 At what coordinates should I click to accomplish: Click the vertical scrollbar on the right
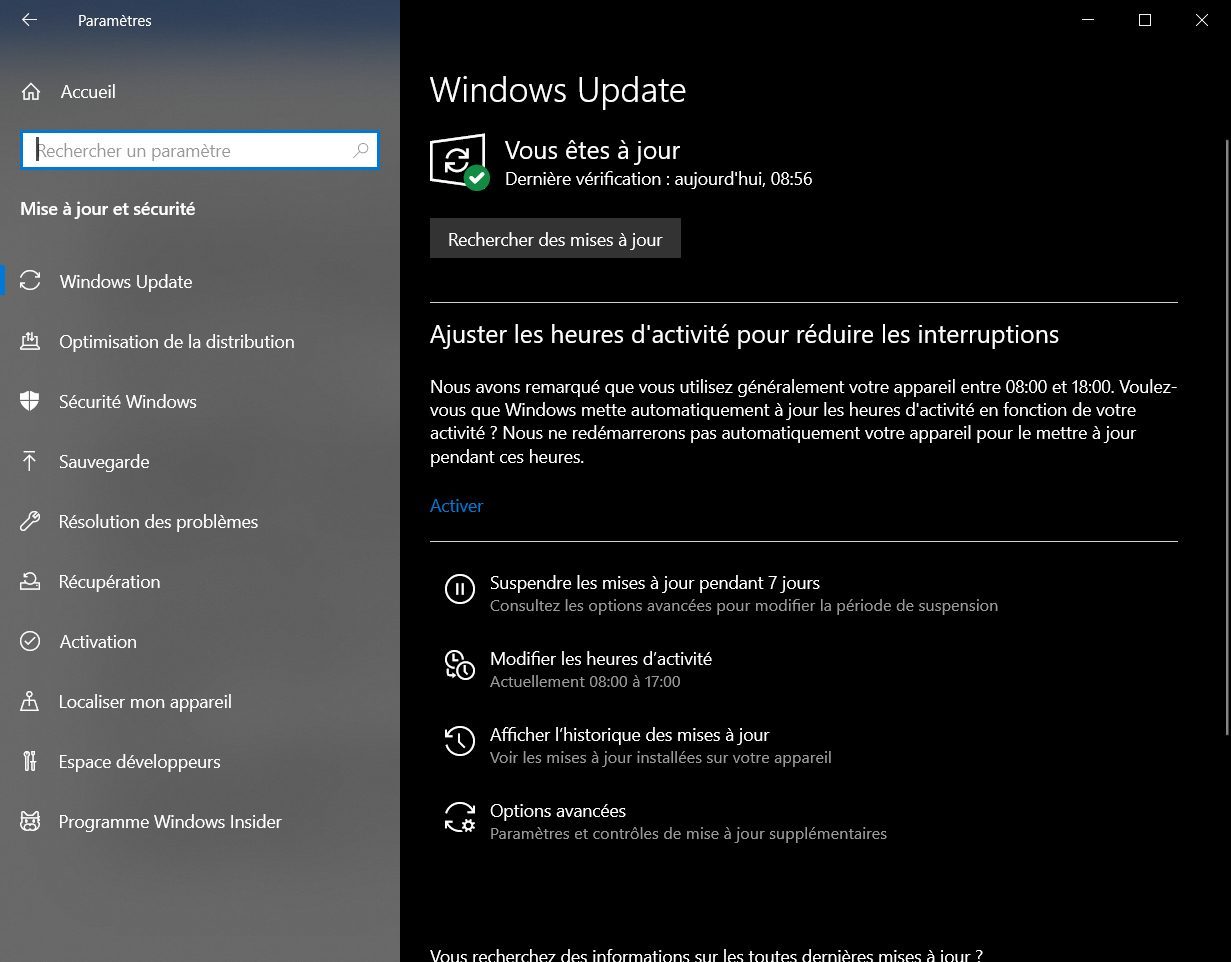coord(1226,435)
